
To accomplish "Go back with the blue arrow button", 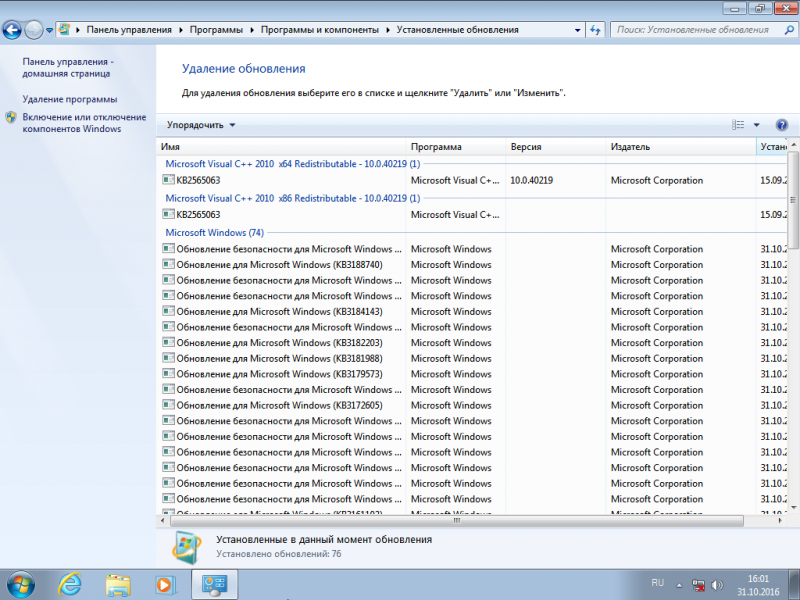I will 12,30.
